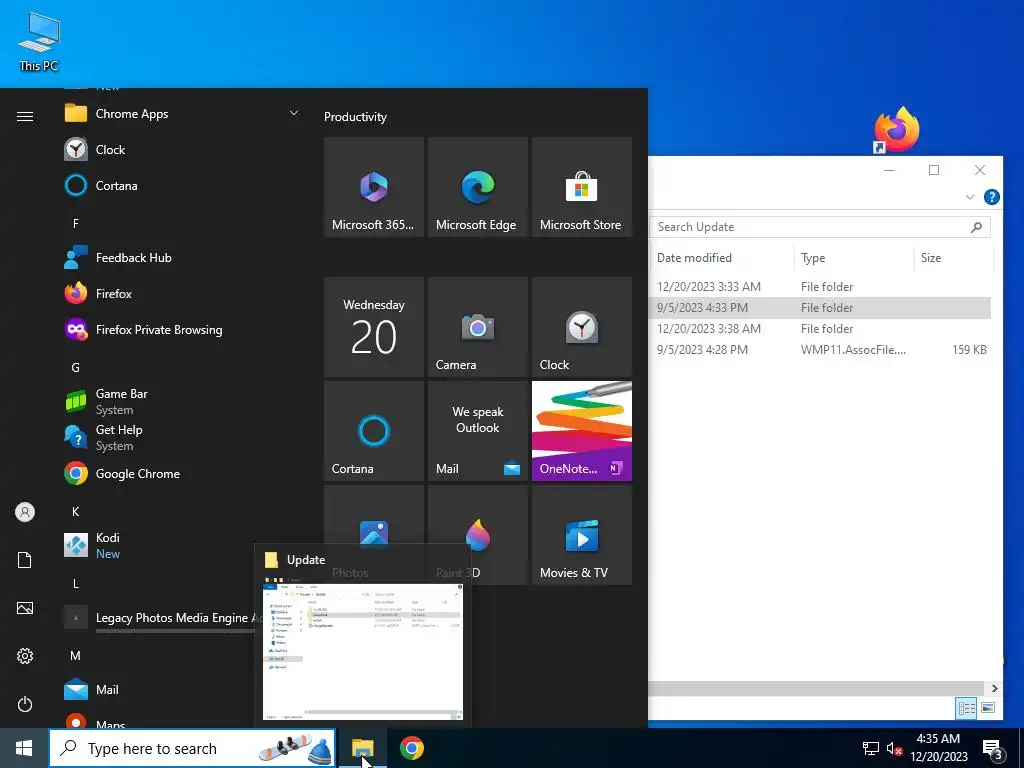Click the muted volume tray icon
The width and height of the screenshot is (1024, 768).
[894, 748]
